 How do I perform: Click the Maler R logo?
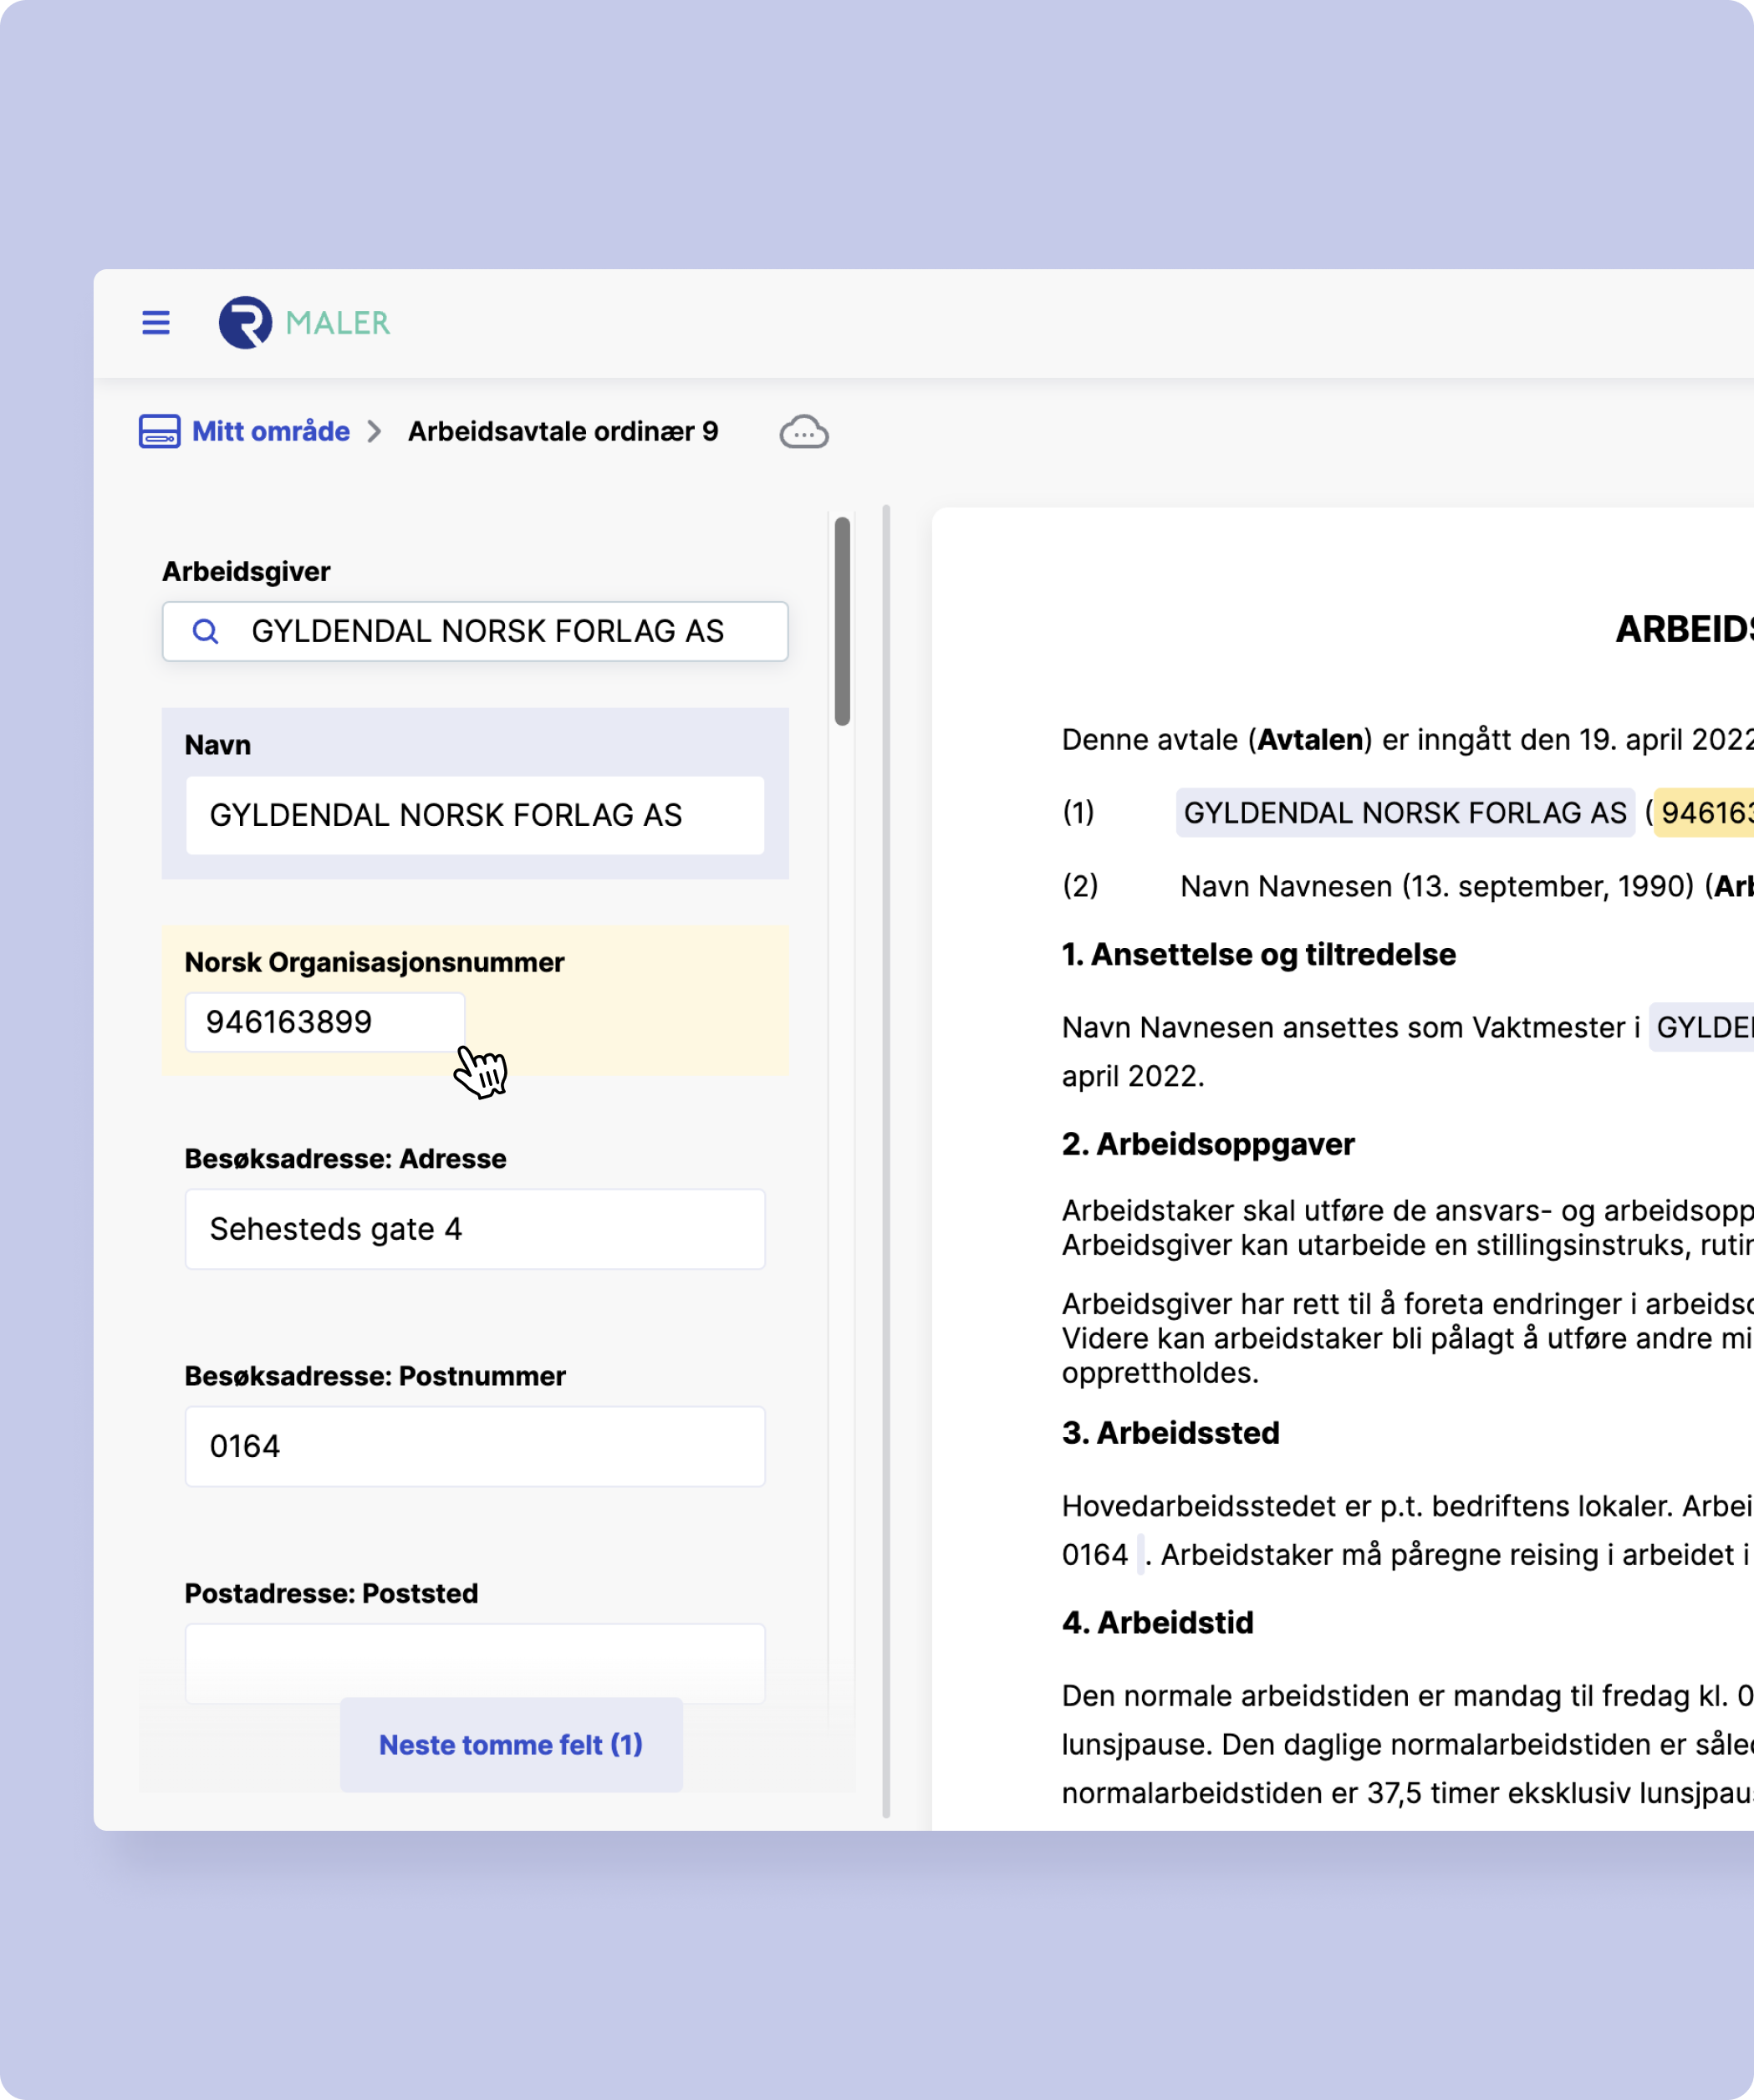(245, 322)
